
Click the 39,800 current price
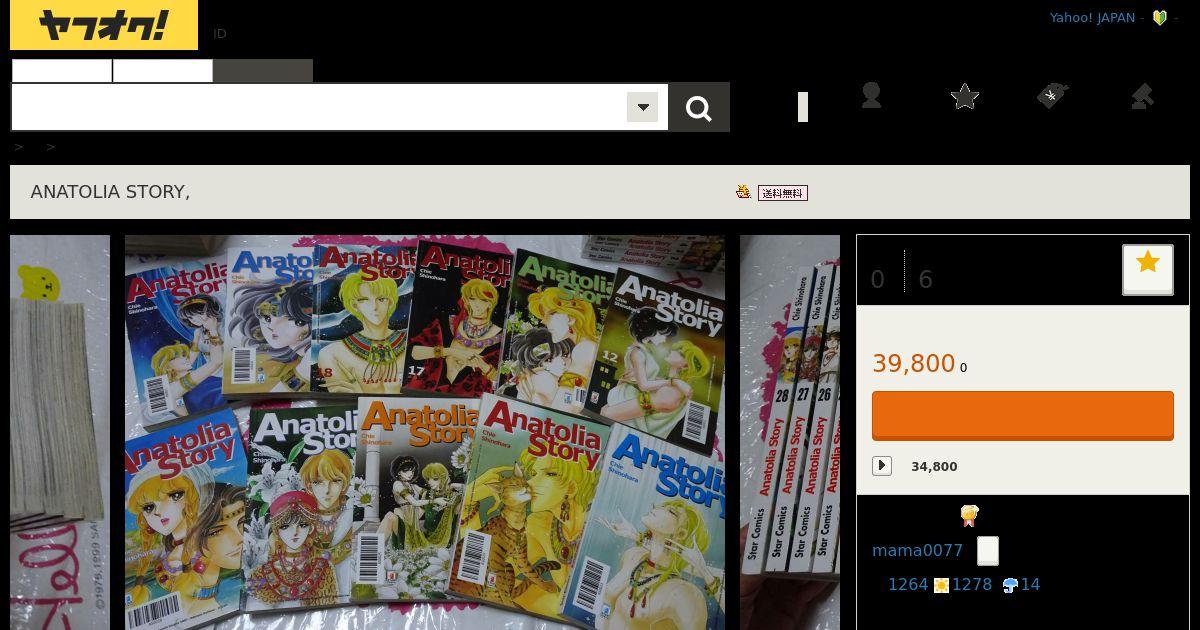(x=914, y=364)
